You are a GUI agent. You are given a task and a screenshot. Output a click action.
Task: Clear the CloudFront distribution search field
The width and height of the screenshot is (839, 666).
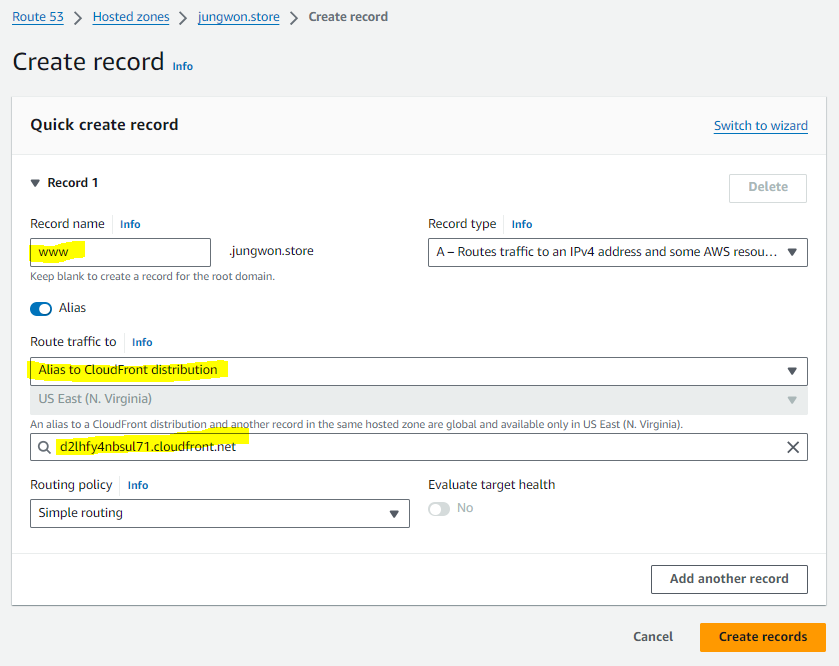tap(792, 447)
